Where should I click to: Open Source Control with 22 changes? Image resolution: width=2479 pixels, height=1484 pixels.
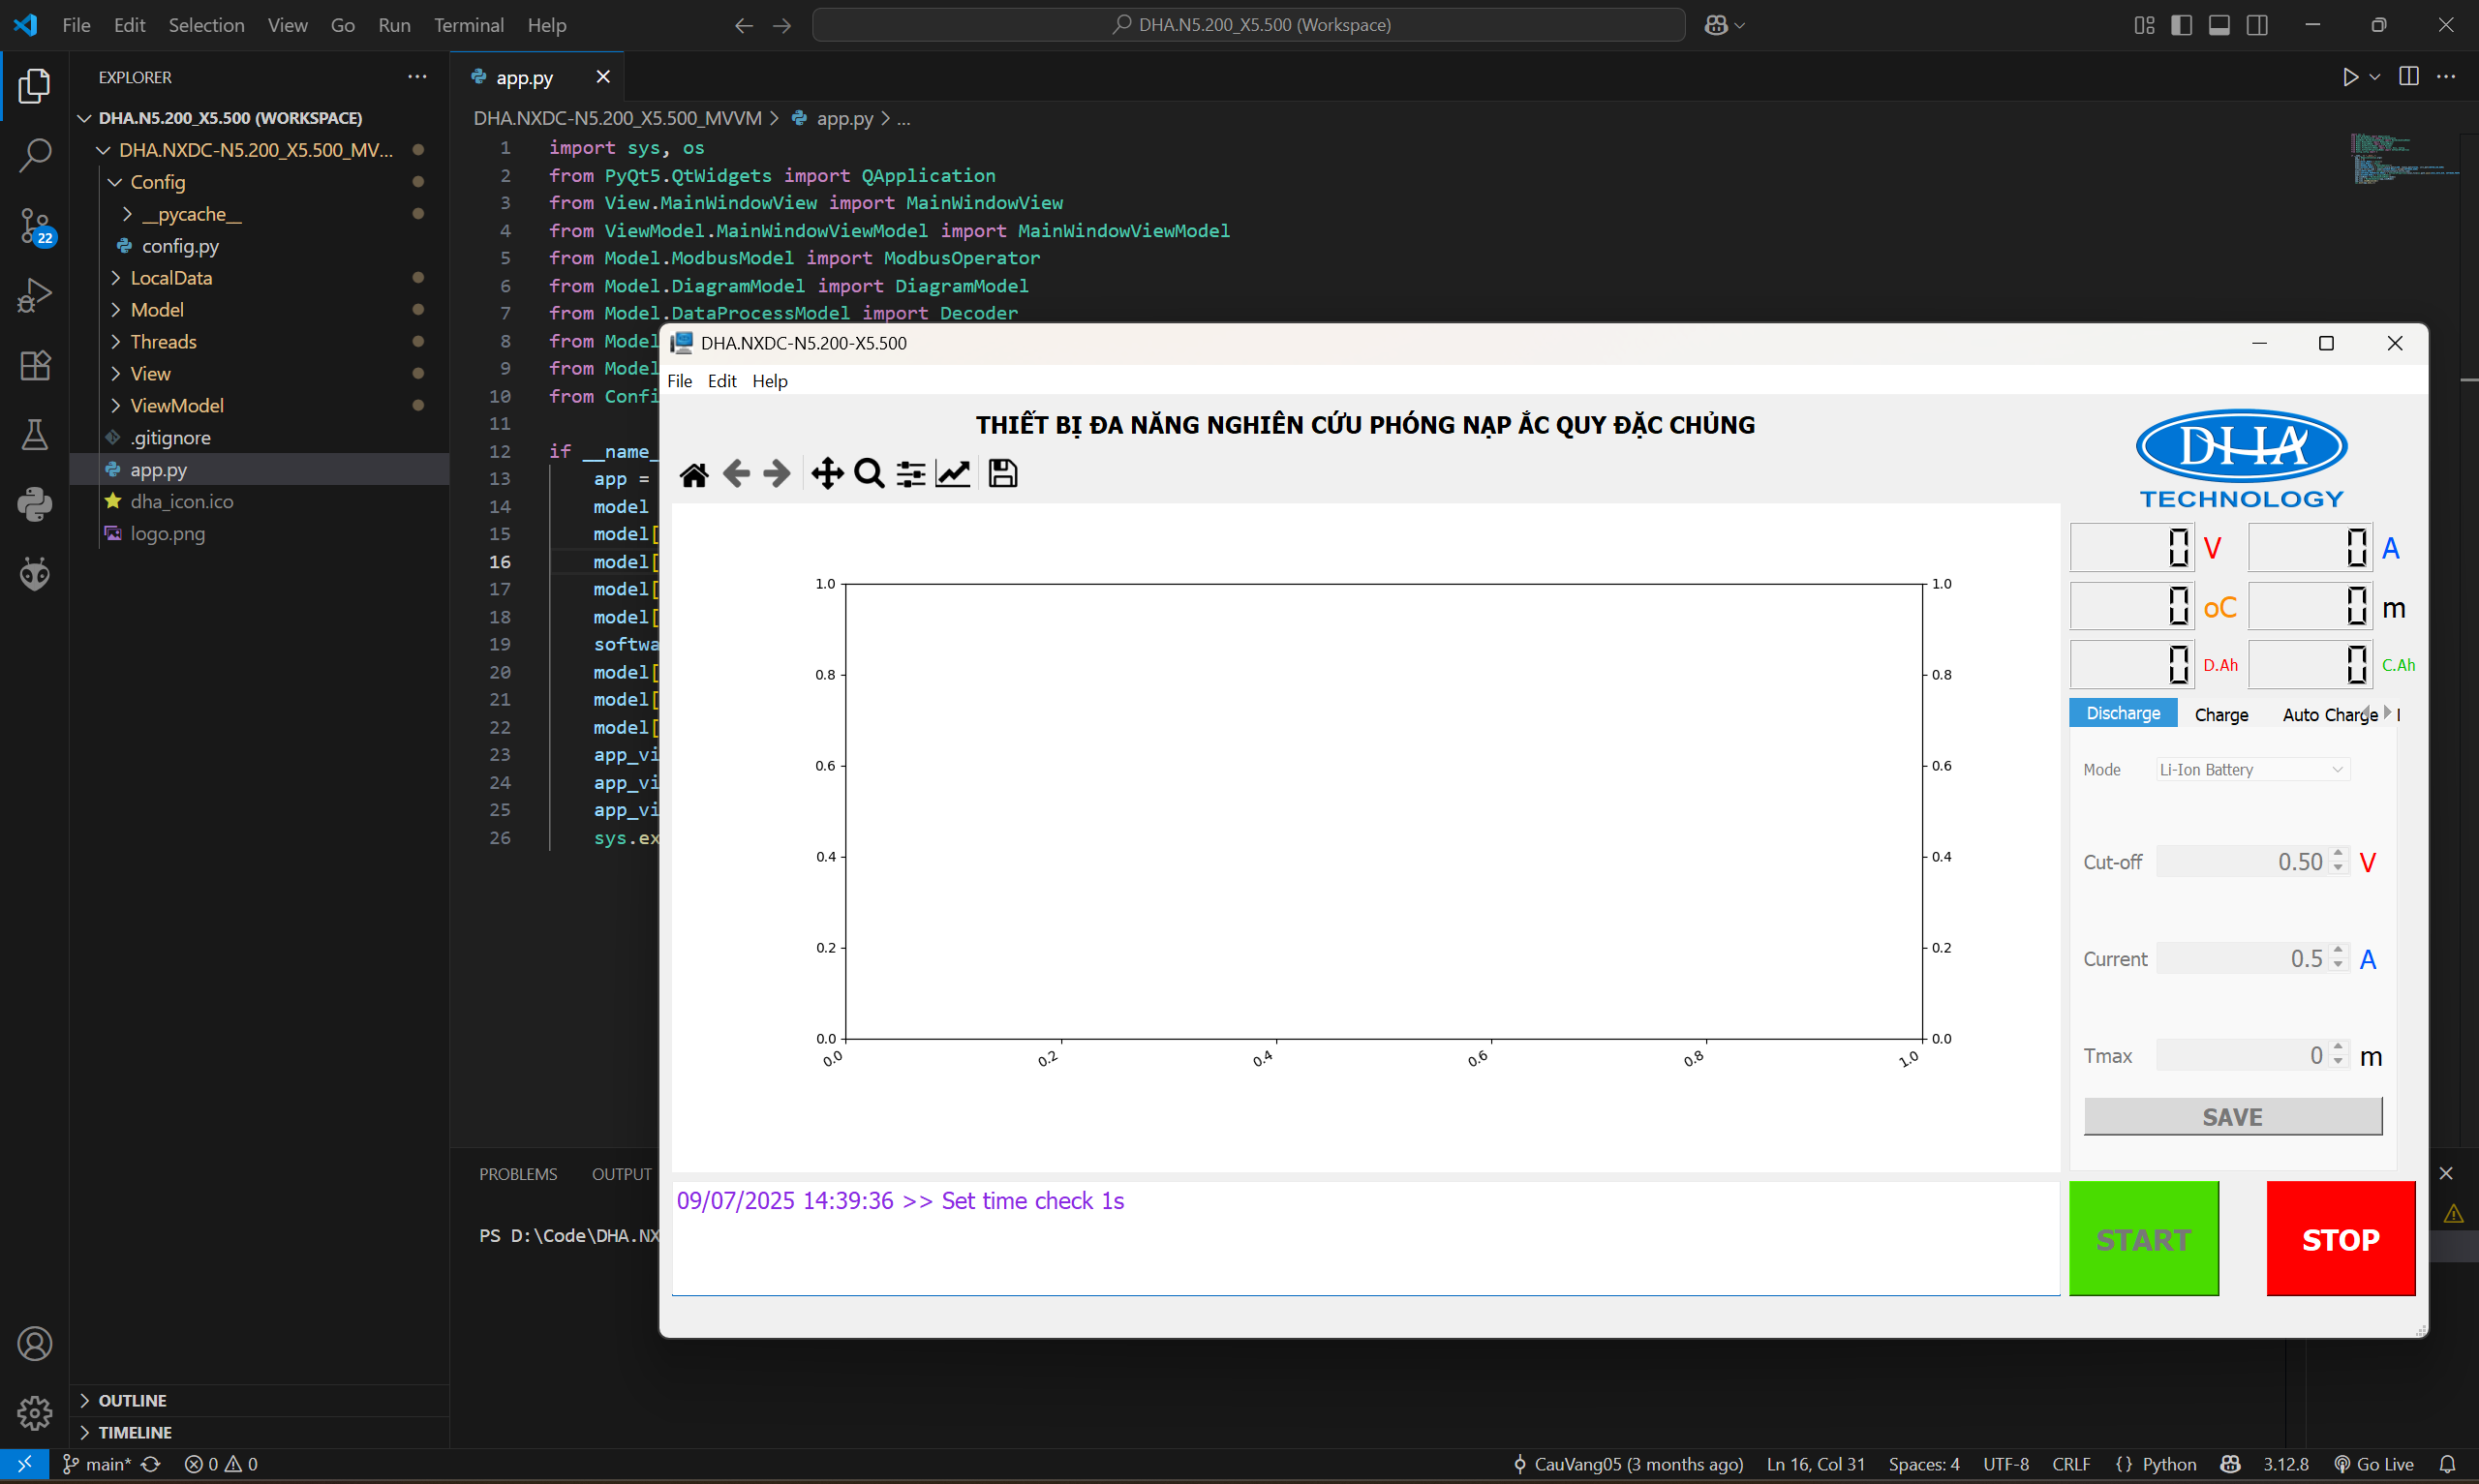(x=35, y=226)
